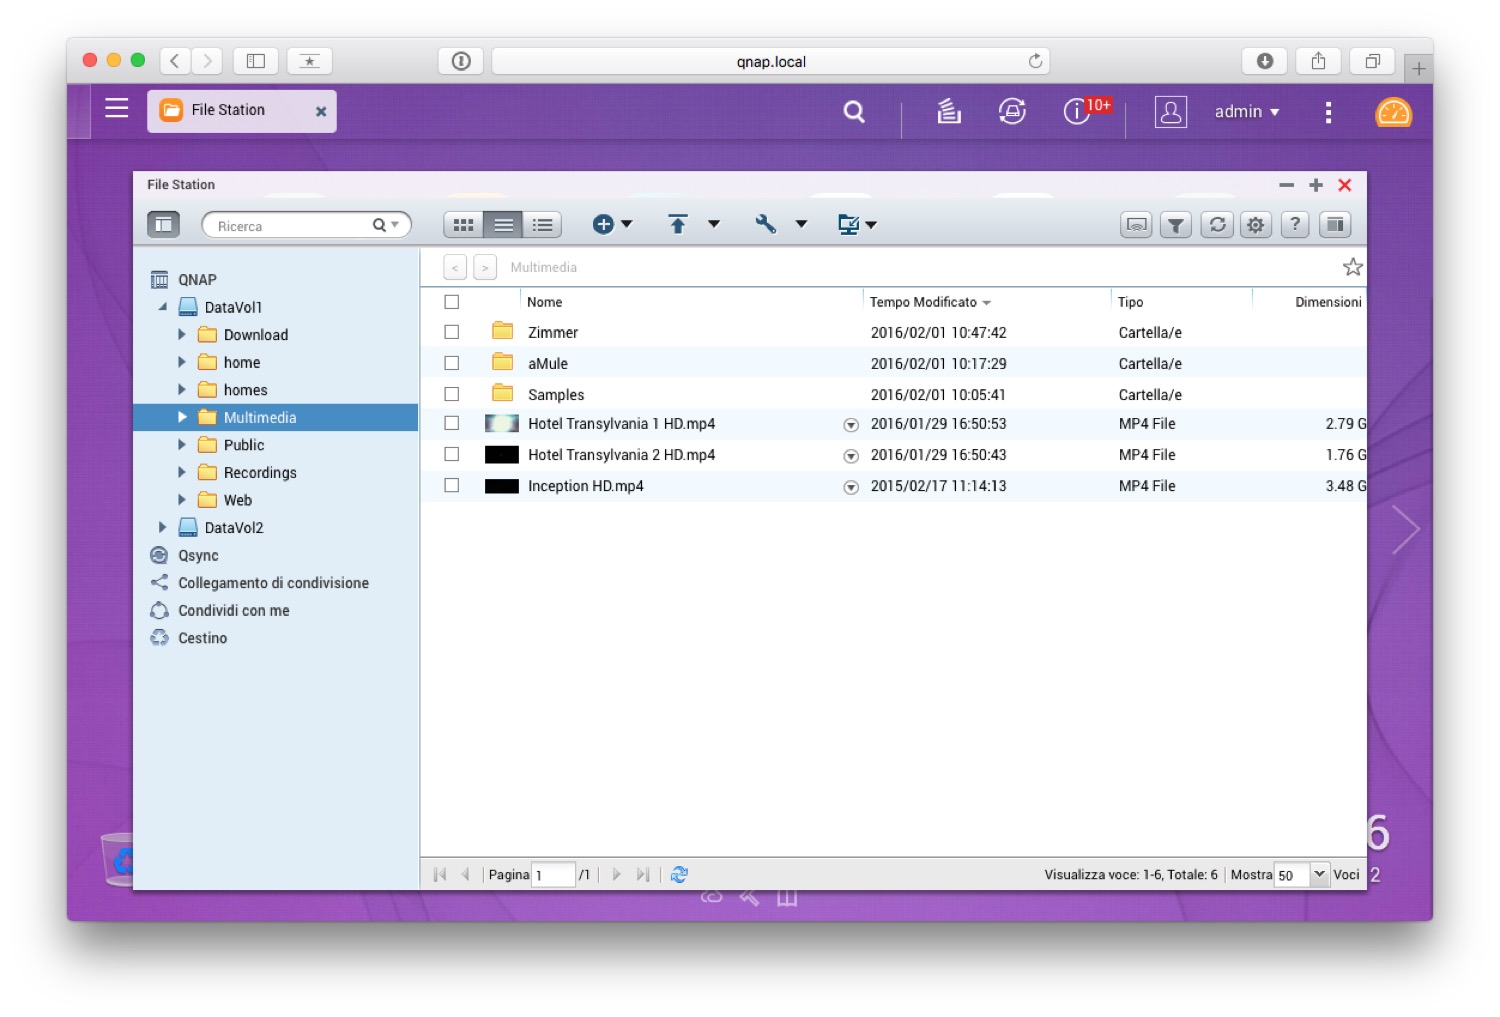Viewport: 1500px width, 1017px height.
Task: Open the items-per-page dropdown
Action: (x=1319, y=875)
